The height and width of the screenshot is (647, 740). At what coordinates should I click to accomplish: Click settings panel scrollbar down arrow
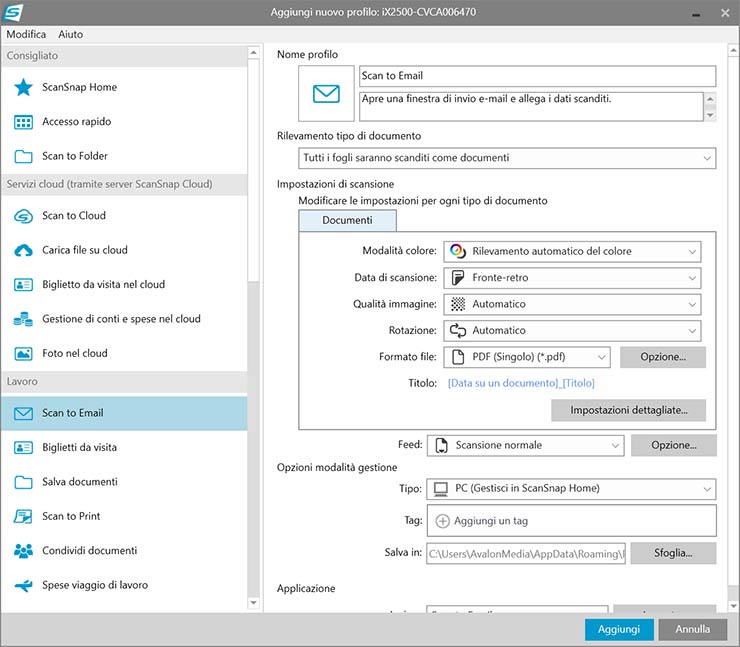pyautogui.click(x=733, y=605)
